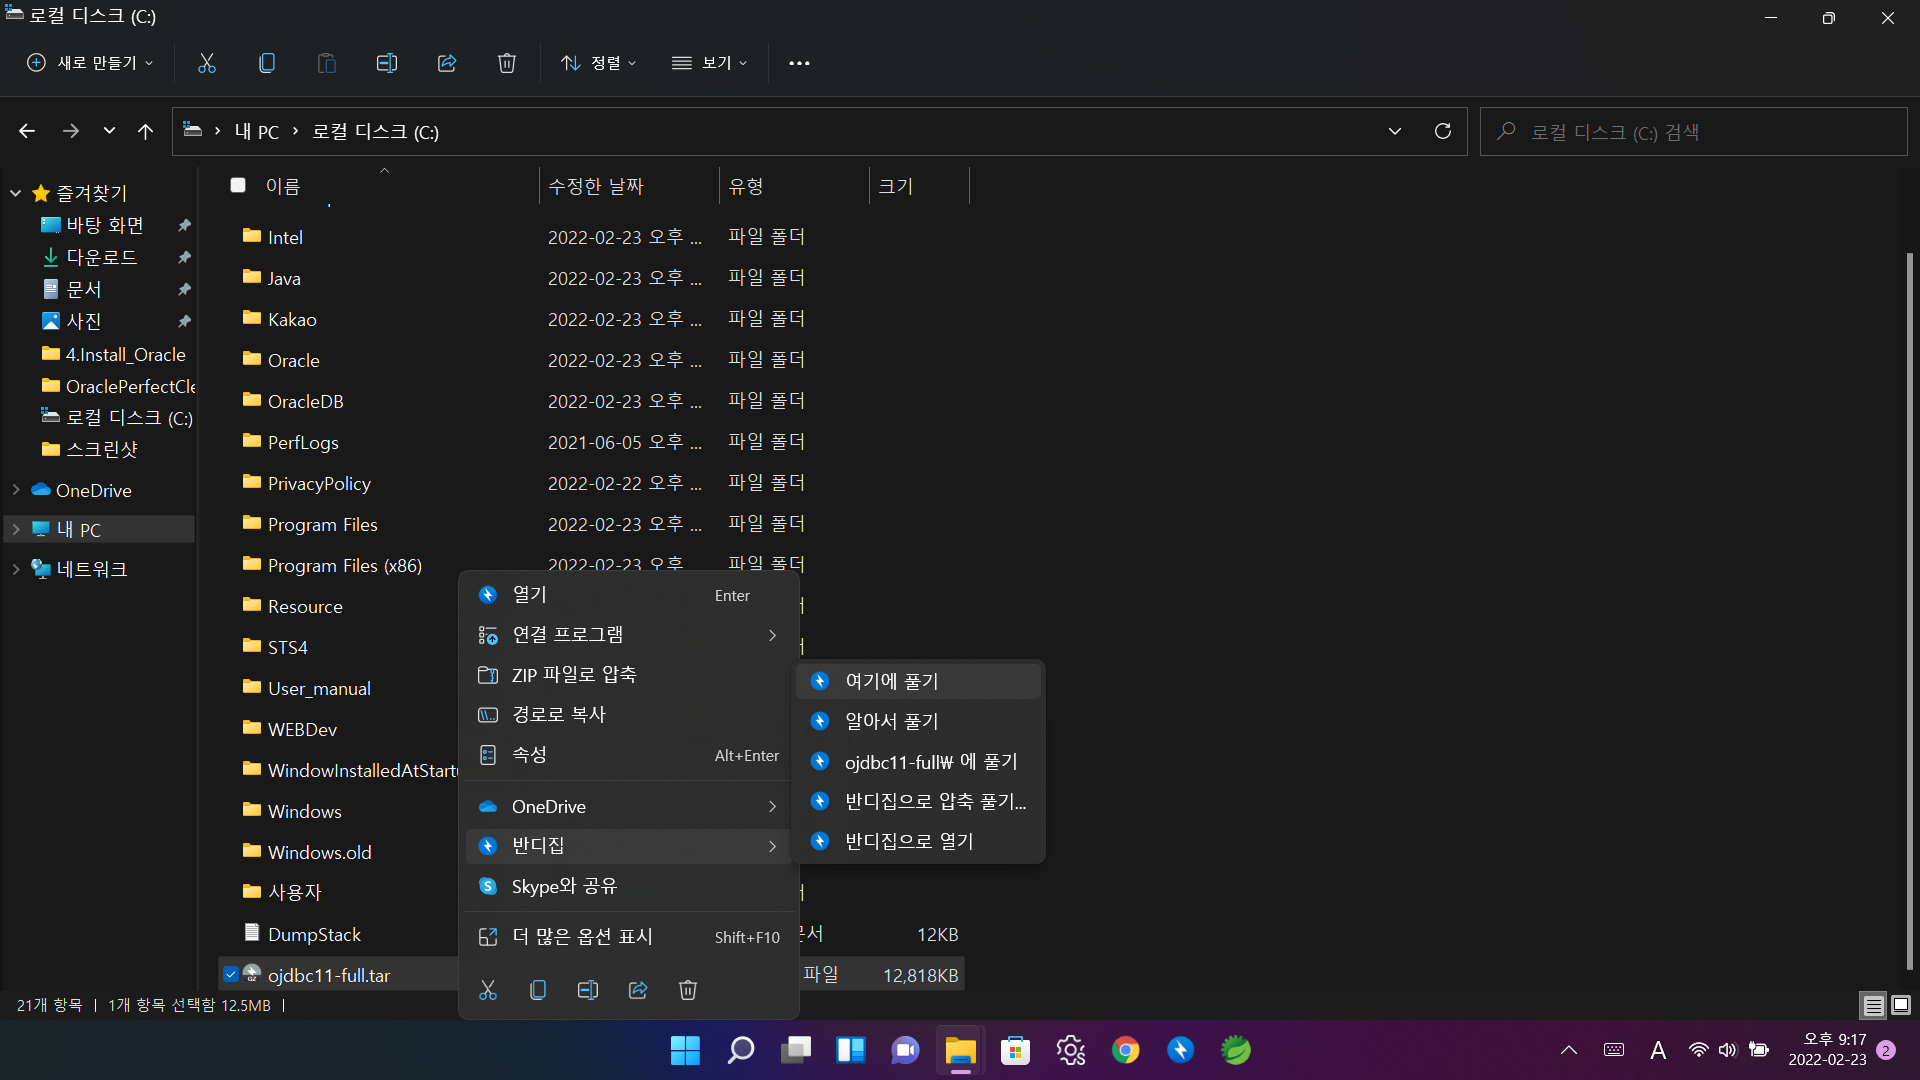Open the 정렬 sort dropdown
The width and height of the screenshot is (1920, 1080).
tap(599, 63)
